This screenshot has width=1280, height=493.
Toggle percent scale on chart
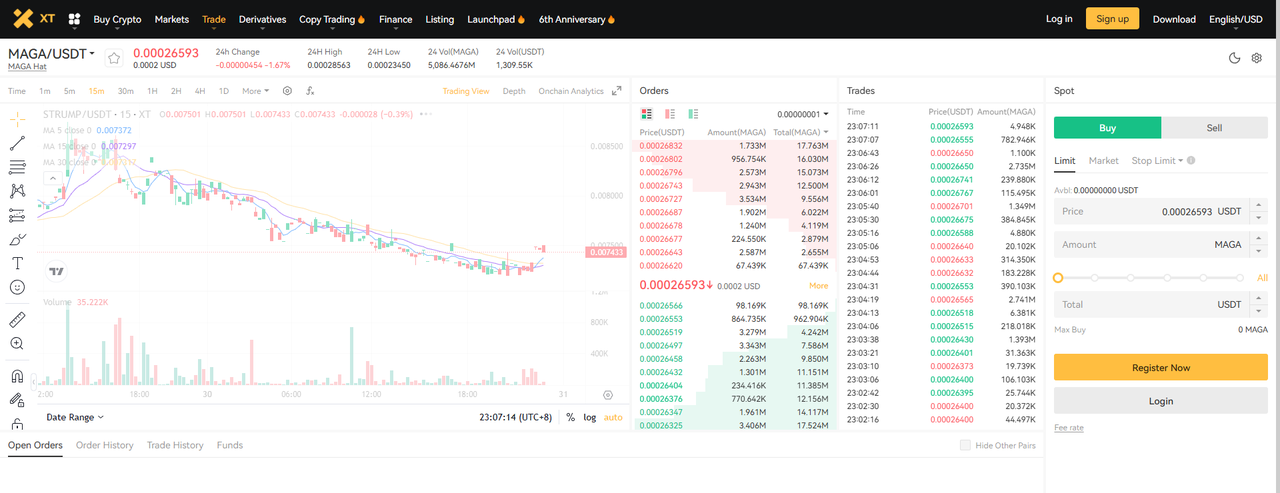tap(570, 417)
